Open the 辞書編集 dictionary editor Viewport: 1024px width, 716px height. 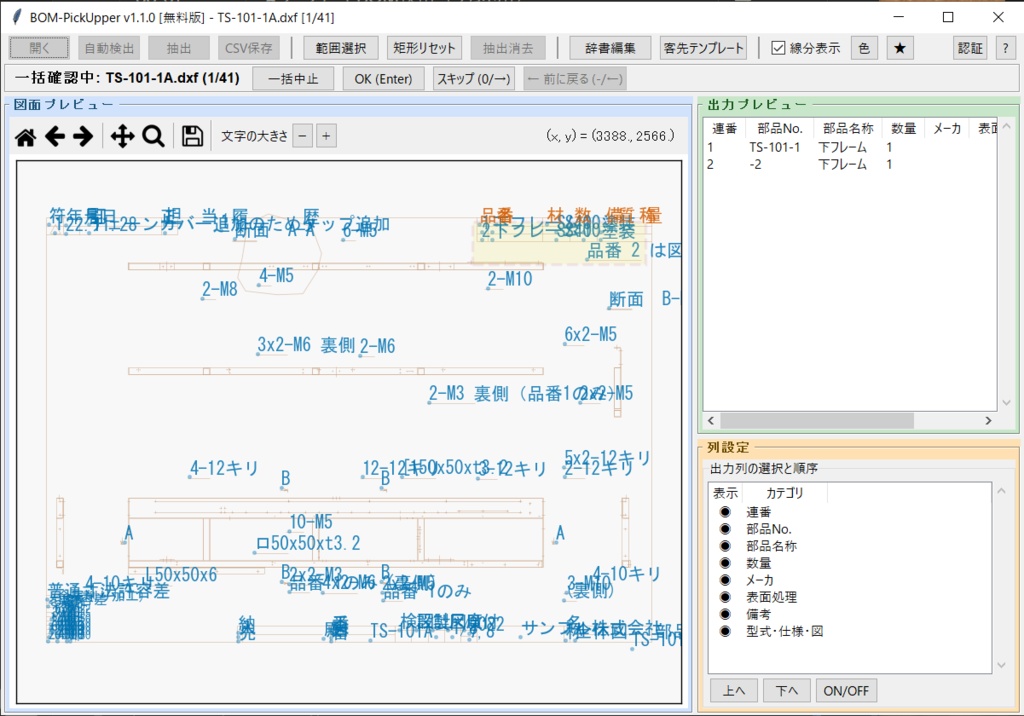click(610, 48)
